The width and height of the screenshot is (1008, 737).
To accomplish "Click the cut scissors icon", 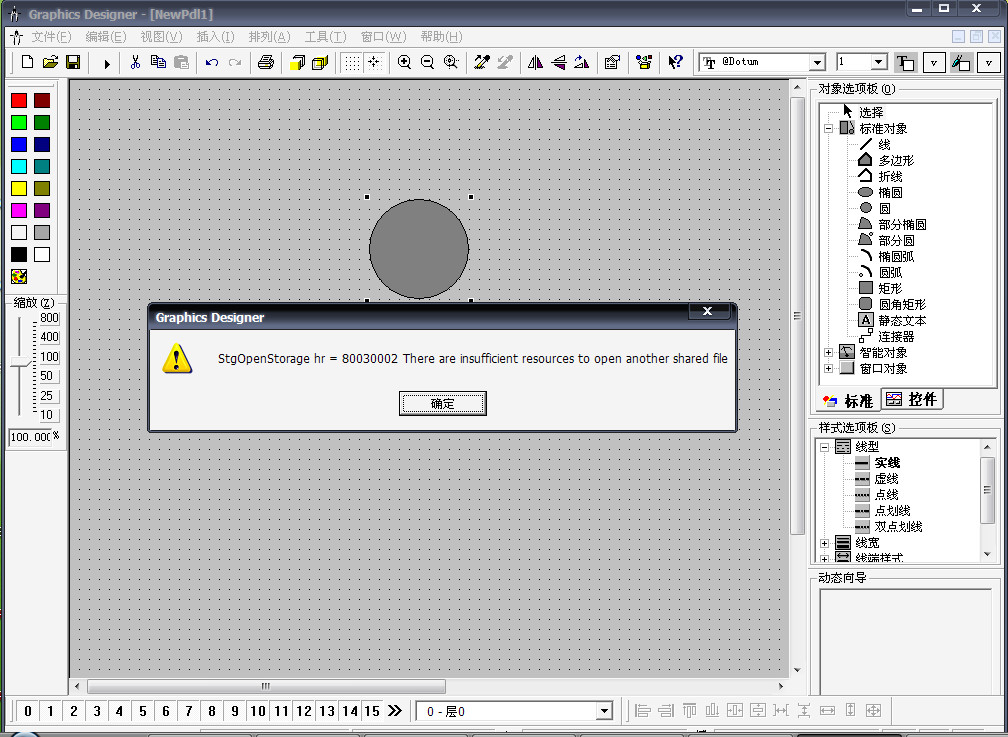I will [135, 62].
